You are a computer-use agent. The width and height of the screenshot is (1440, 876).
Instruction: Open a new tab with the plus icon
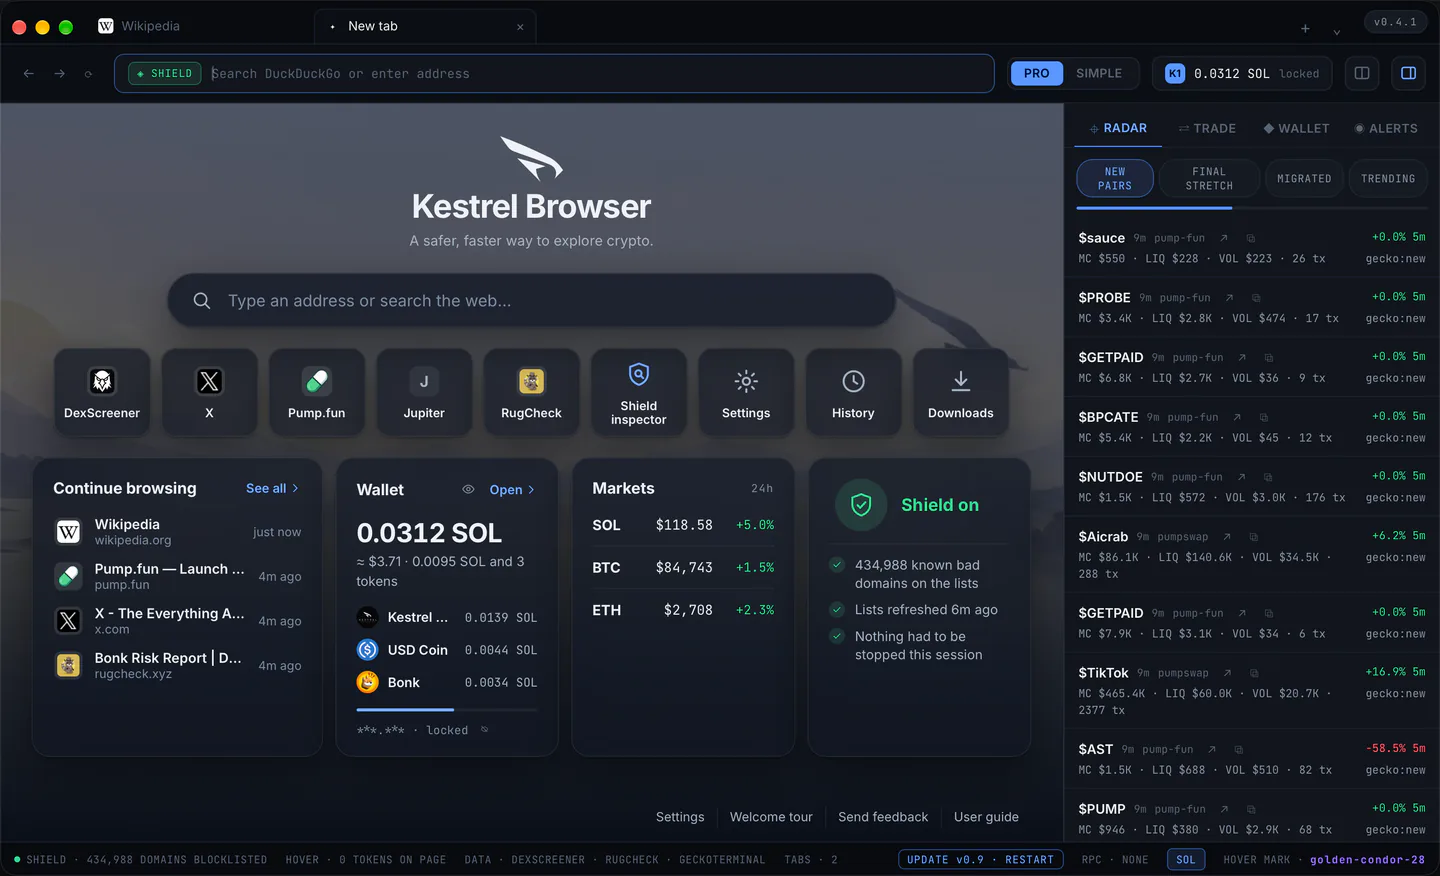[1305, 29]
